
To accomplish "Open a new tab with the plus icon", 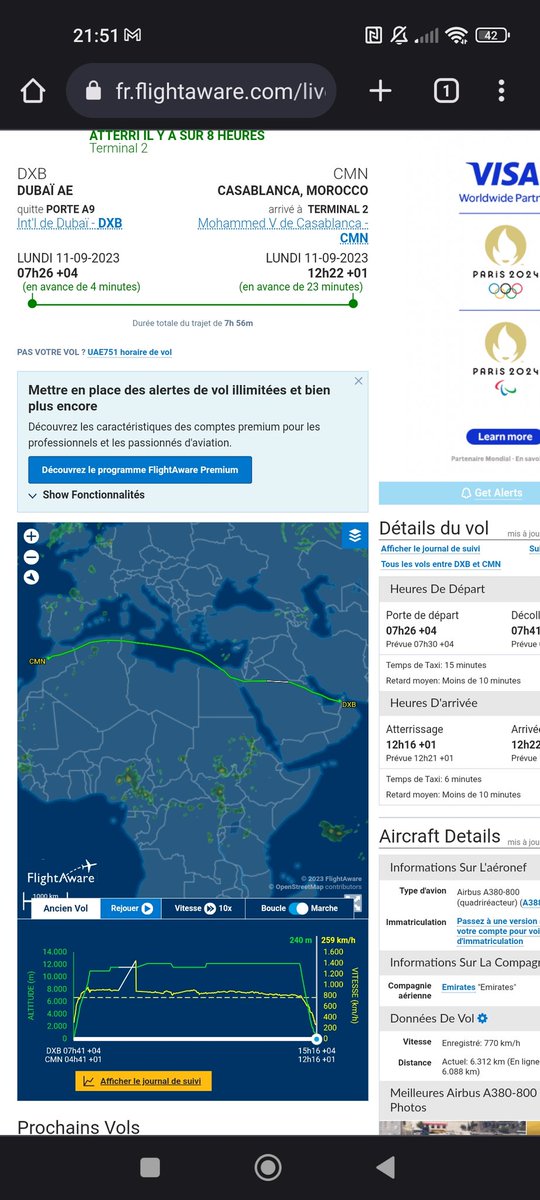I will [380, 91].
